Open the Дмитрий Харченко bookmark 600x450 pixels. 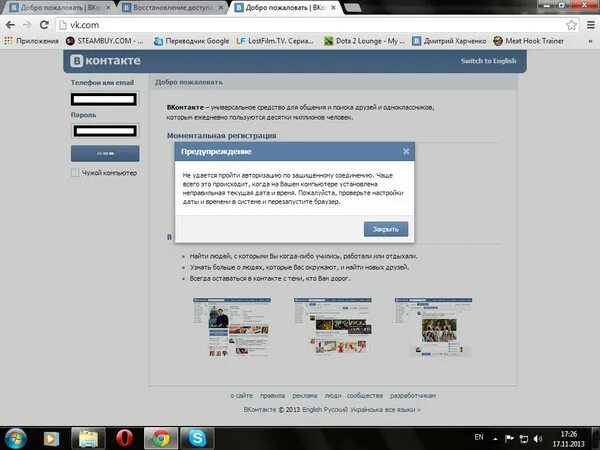pyautogui.click(x=449, y=41)
